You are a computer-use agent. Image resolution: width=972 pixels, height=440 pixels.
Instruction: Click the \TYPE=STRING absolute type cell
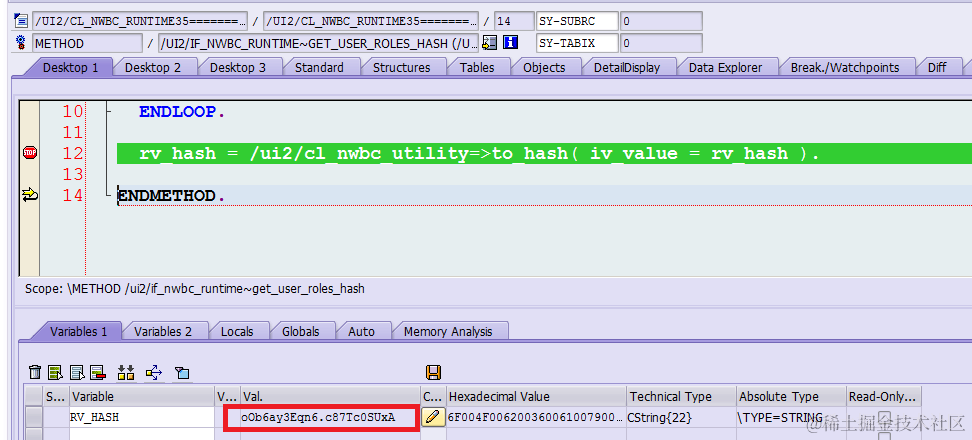791,417
